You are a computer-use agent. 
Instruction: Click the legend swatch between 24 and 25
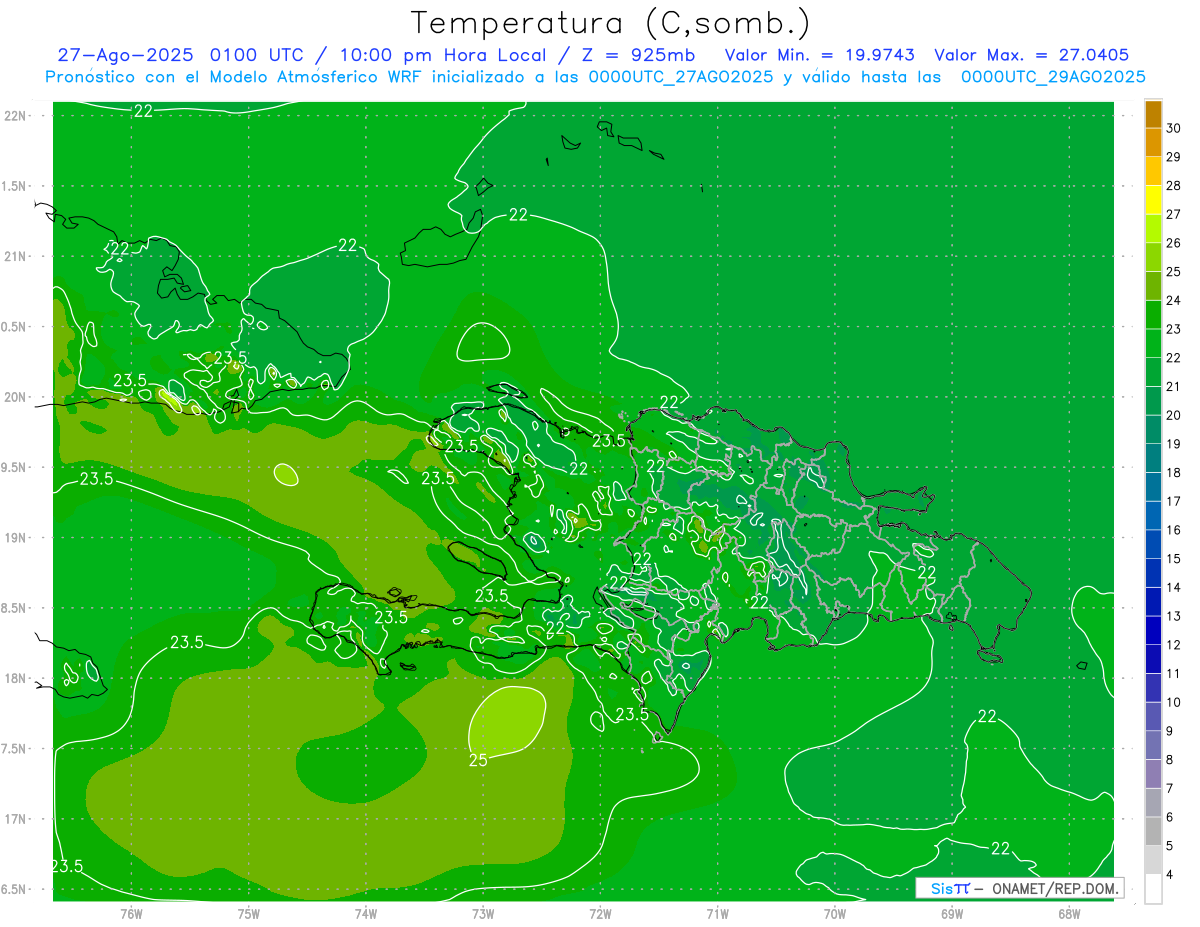1153,286
